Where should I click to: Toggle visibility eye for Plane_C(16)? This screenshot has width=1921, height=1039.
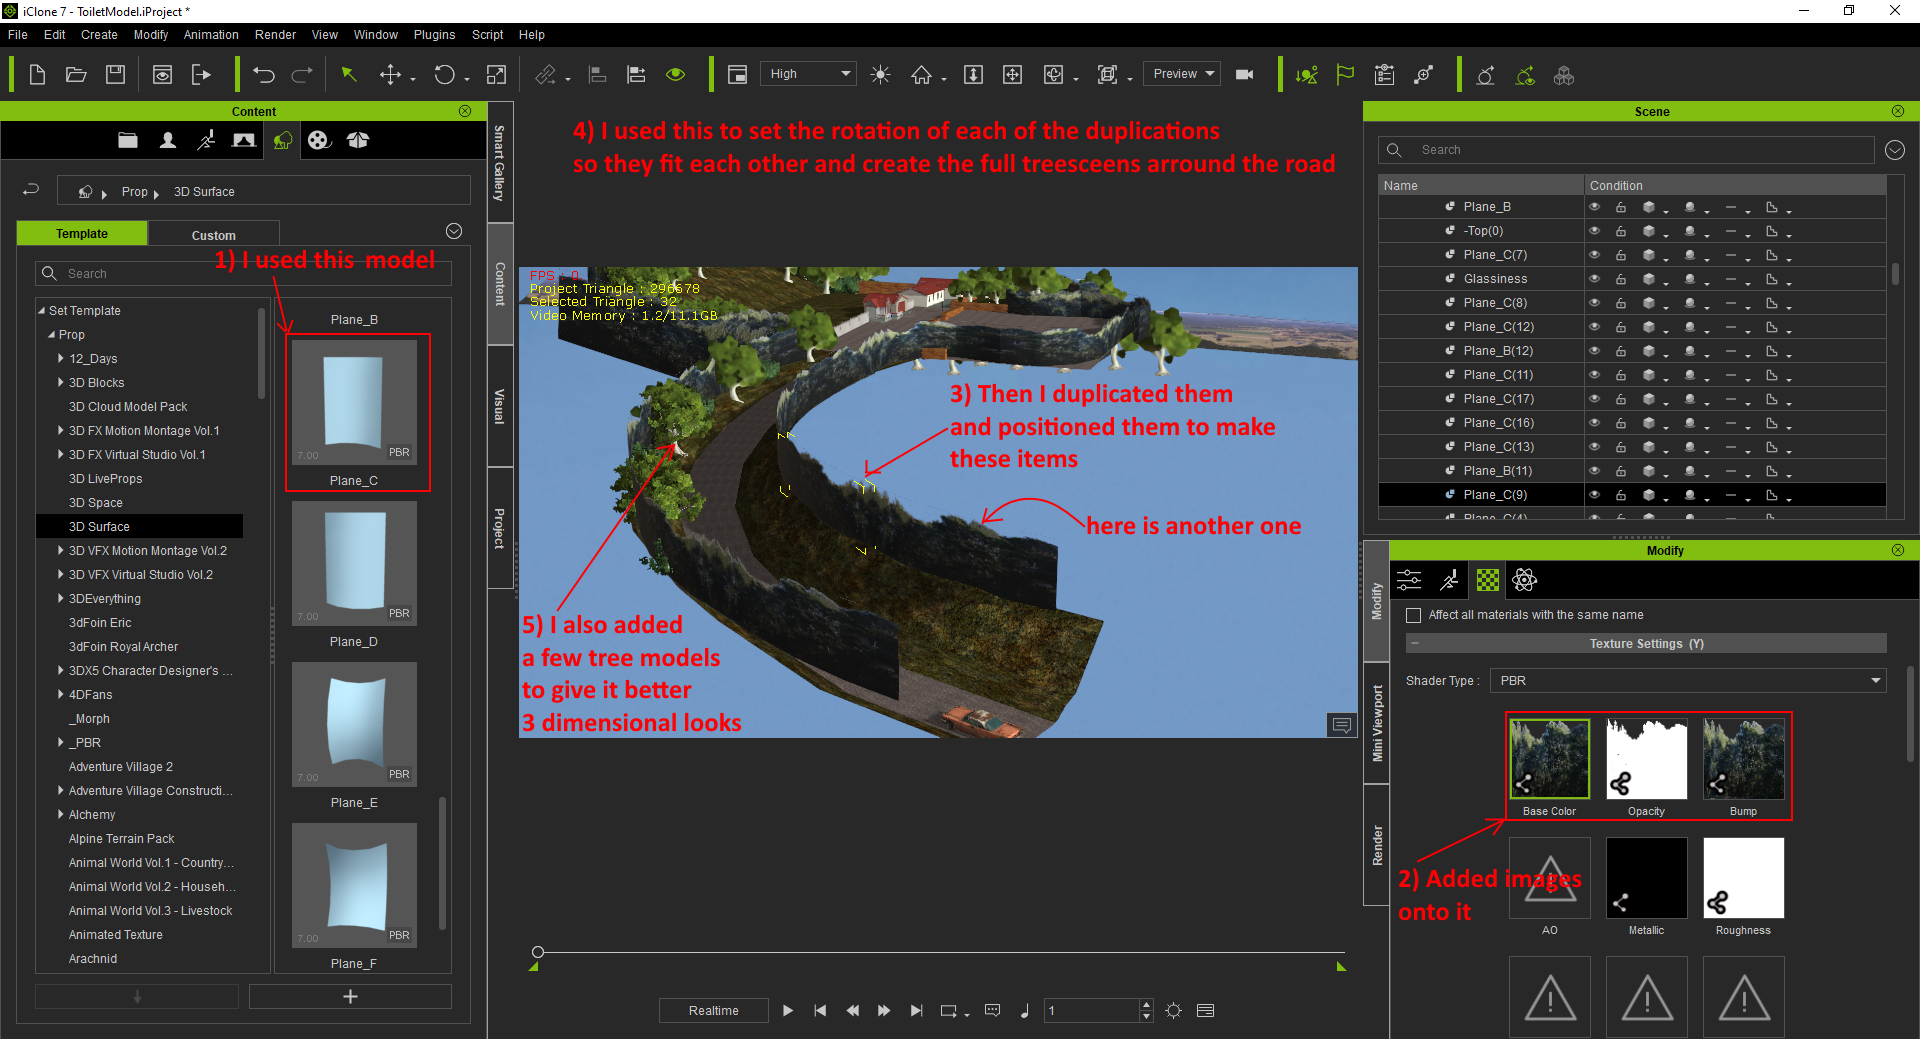[x=1595, y=423]
